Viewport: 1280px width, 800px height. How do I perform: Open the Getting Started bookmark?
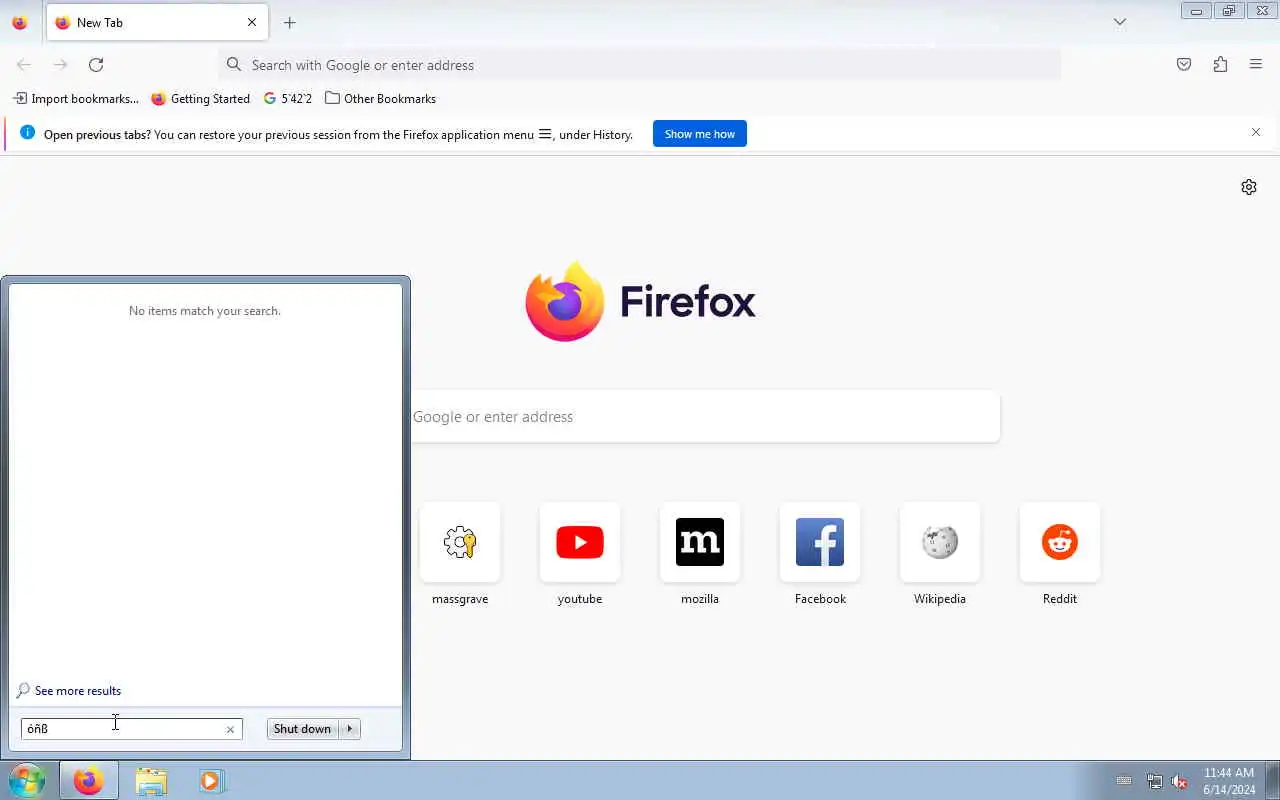[200, 99]
